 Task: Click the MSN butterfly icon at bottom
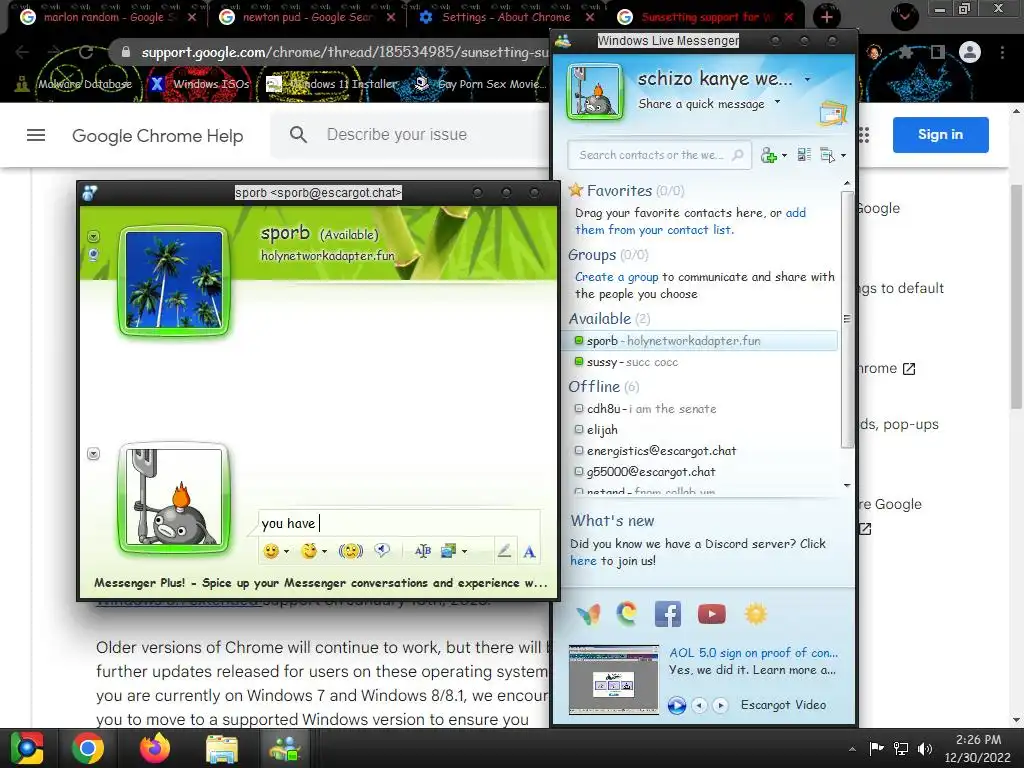click(588, 614)
